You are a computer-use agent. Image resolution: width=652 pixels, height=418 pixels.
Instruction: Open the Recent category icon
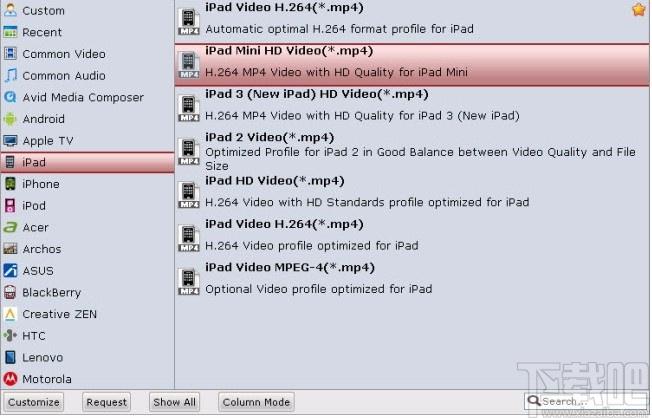pos(10,32)
